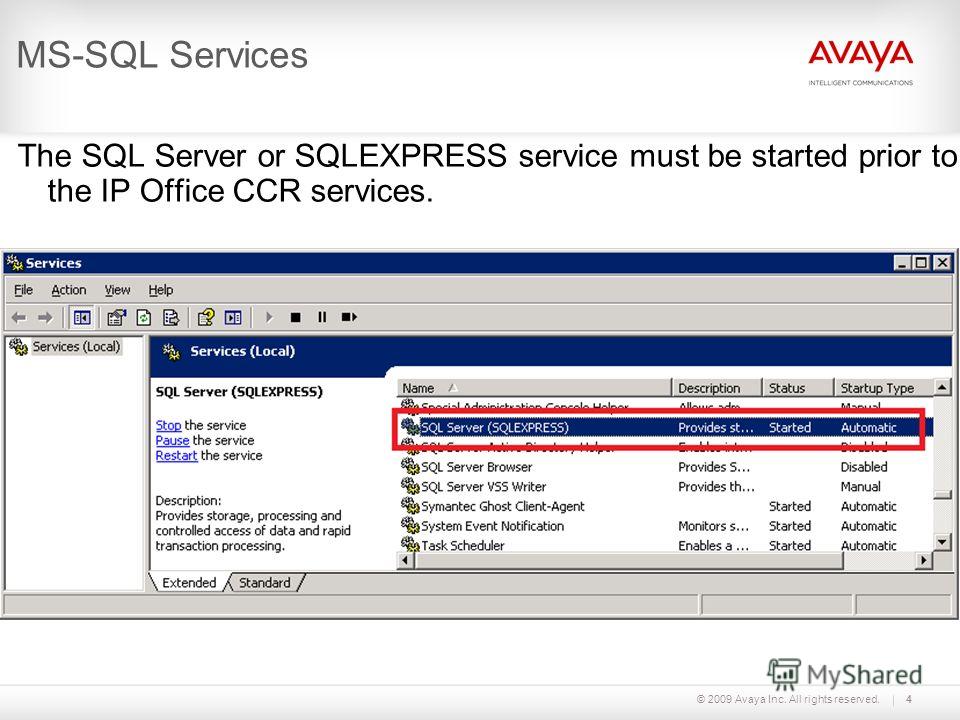Click the horizontal scrollbar left arrow

click(405, 560)
